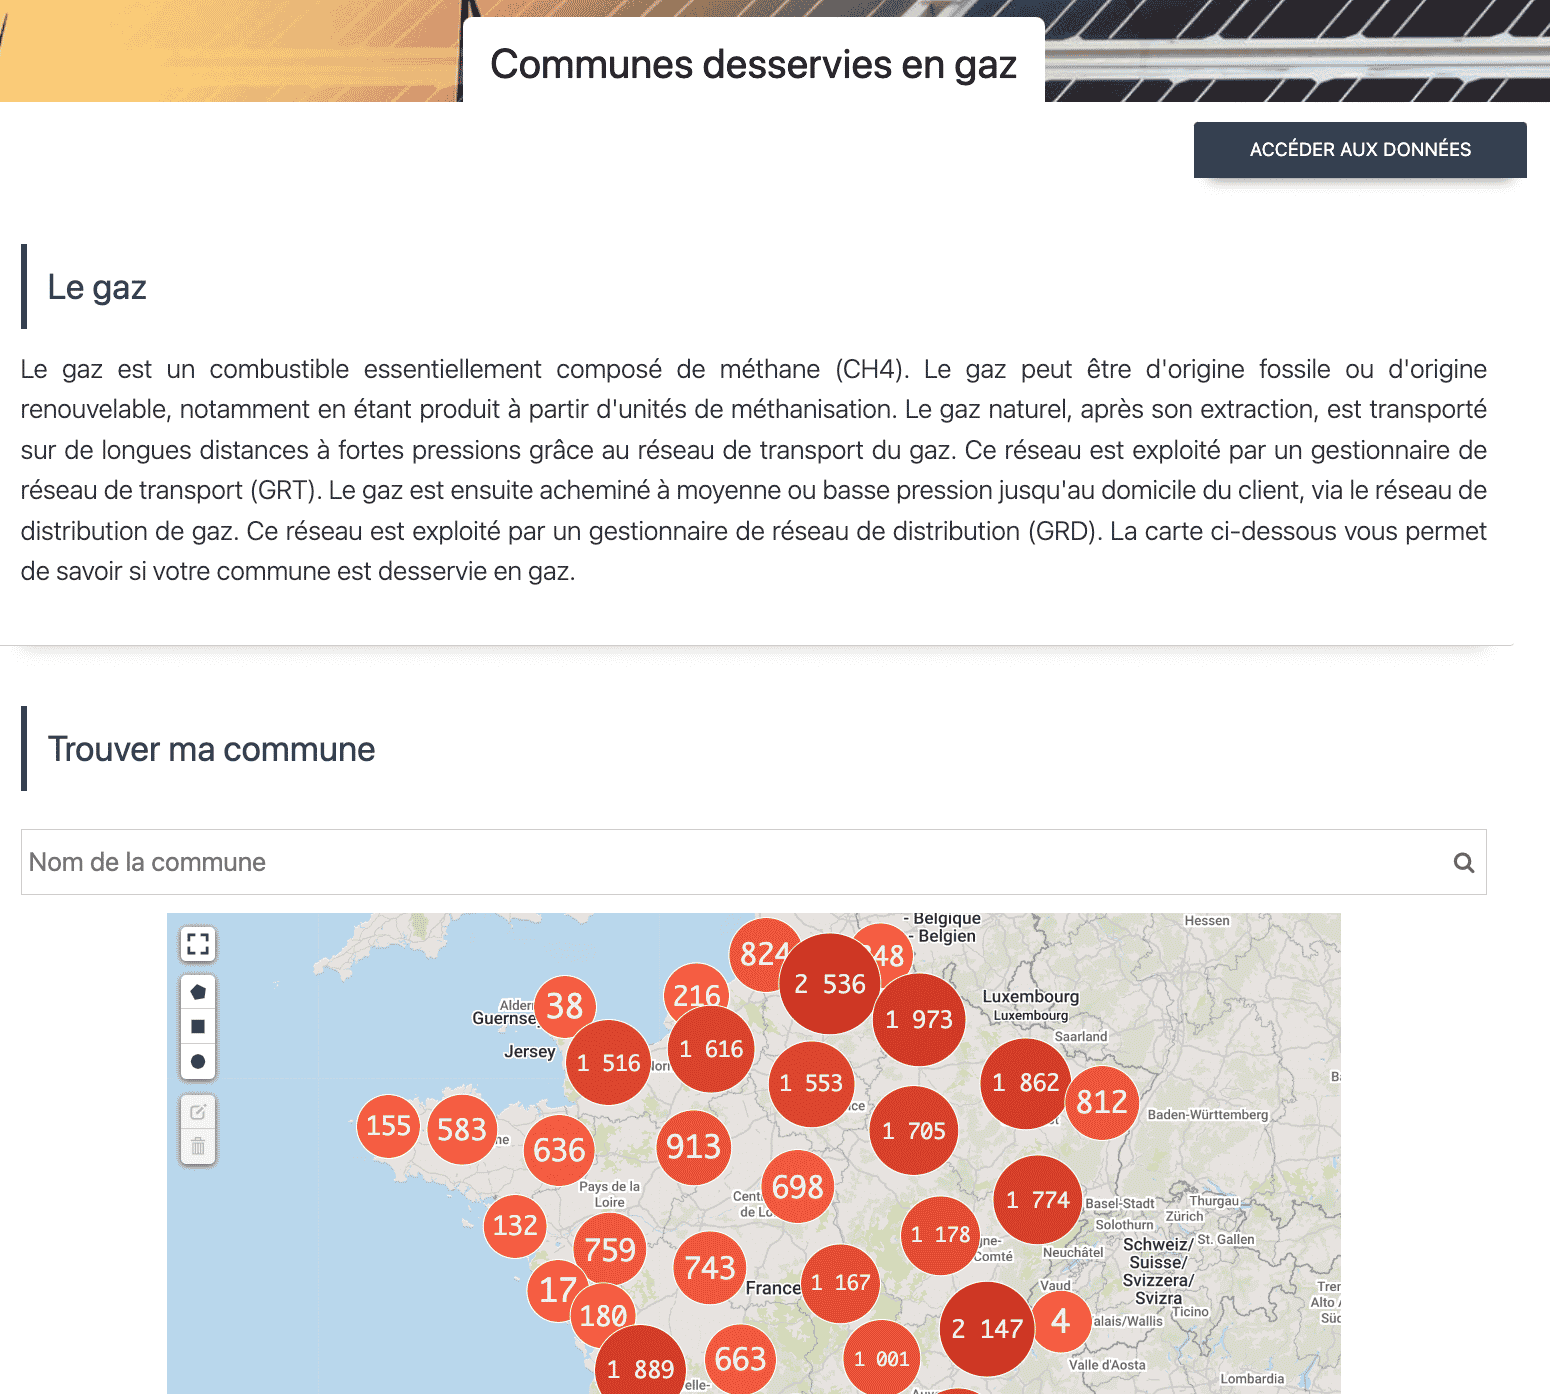The width and height of the screenshot is (1550, 1394).
Task: Click the 'Accéder aux données' button
Action: [x=1359, y=150]
